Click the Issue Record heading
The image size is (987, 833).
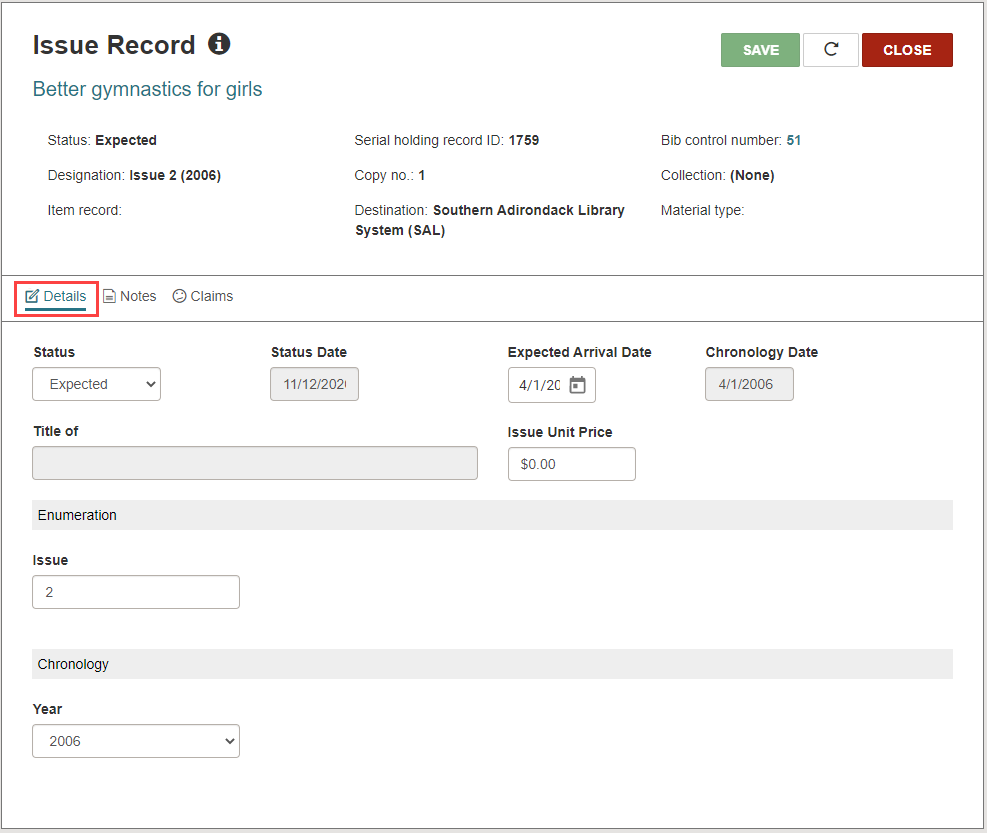tap(114, 45)
